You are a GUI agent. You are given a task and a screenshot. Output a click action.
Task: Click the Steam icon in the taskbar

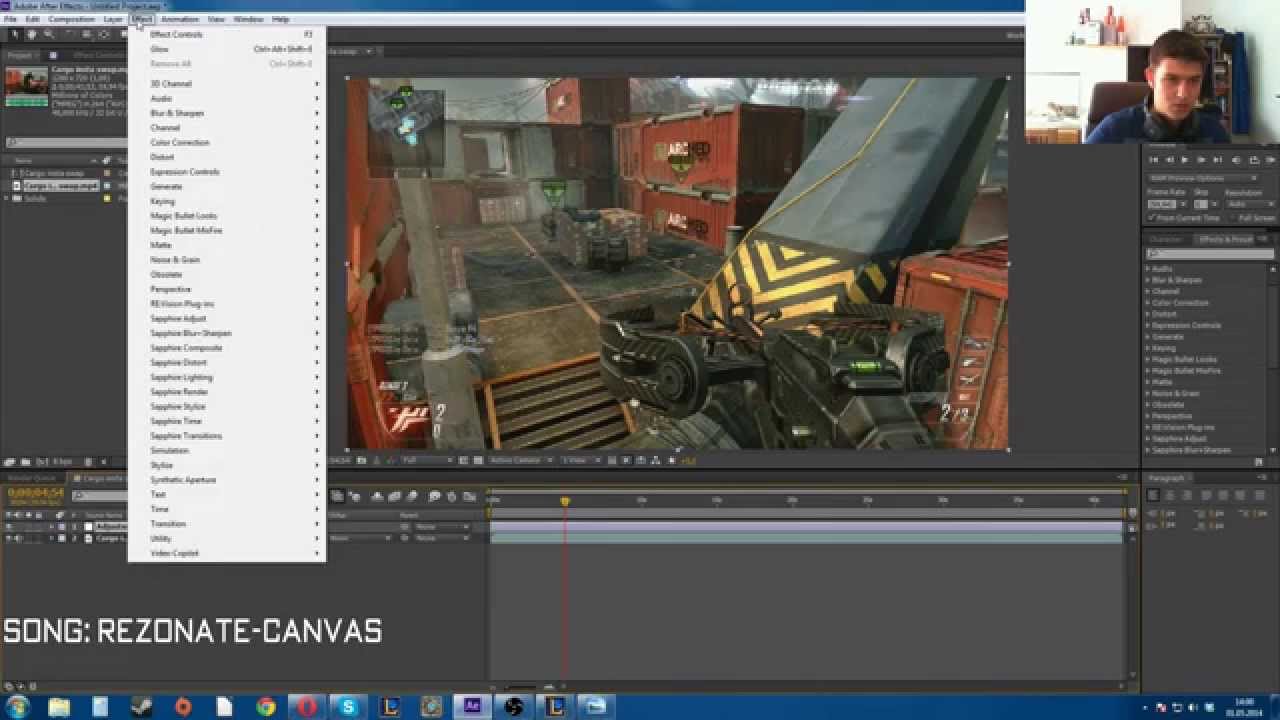tap(140, 707)
